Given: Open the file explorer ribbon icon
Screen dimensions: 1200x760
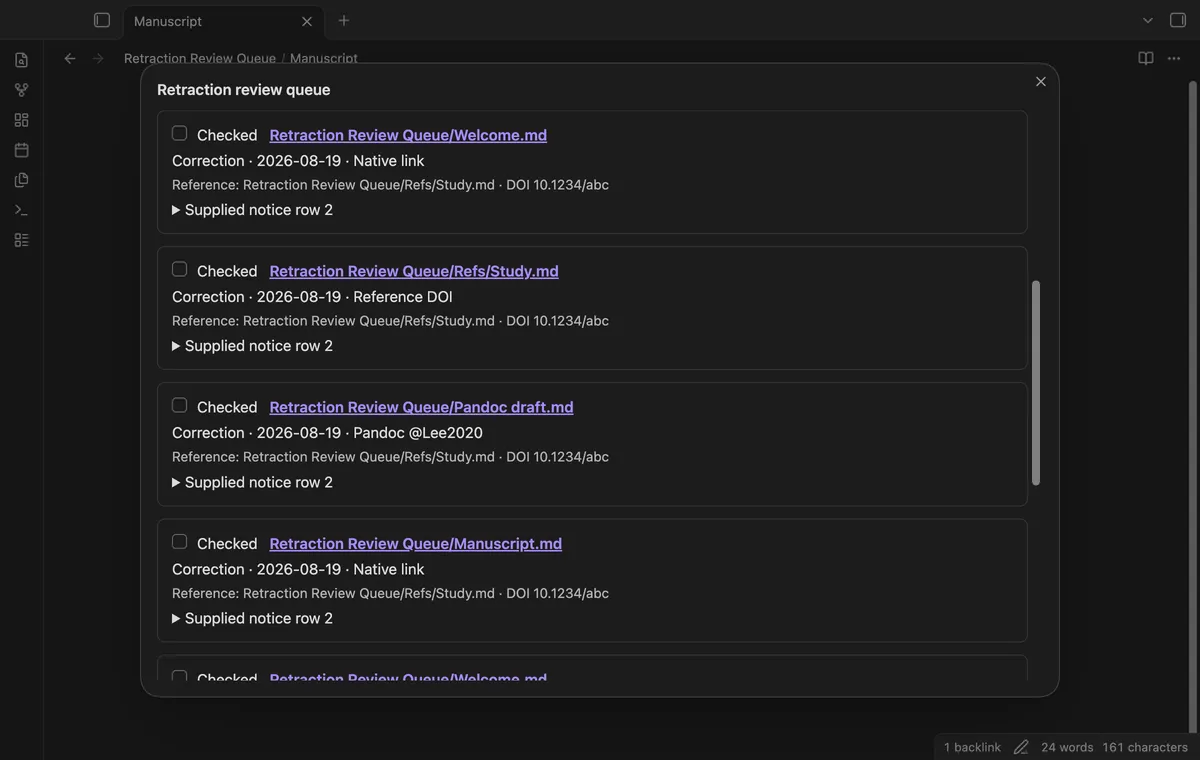Looking at the screenshot, I should (21, 60).
